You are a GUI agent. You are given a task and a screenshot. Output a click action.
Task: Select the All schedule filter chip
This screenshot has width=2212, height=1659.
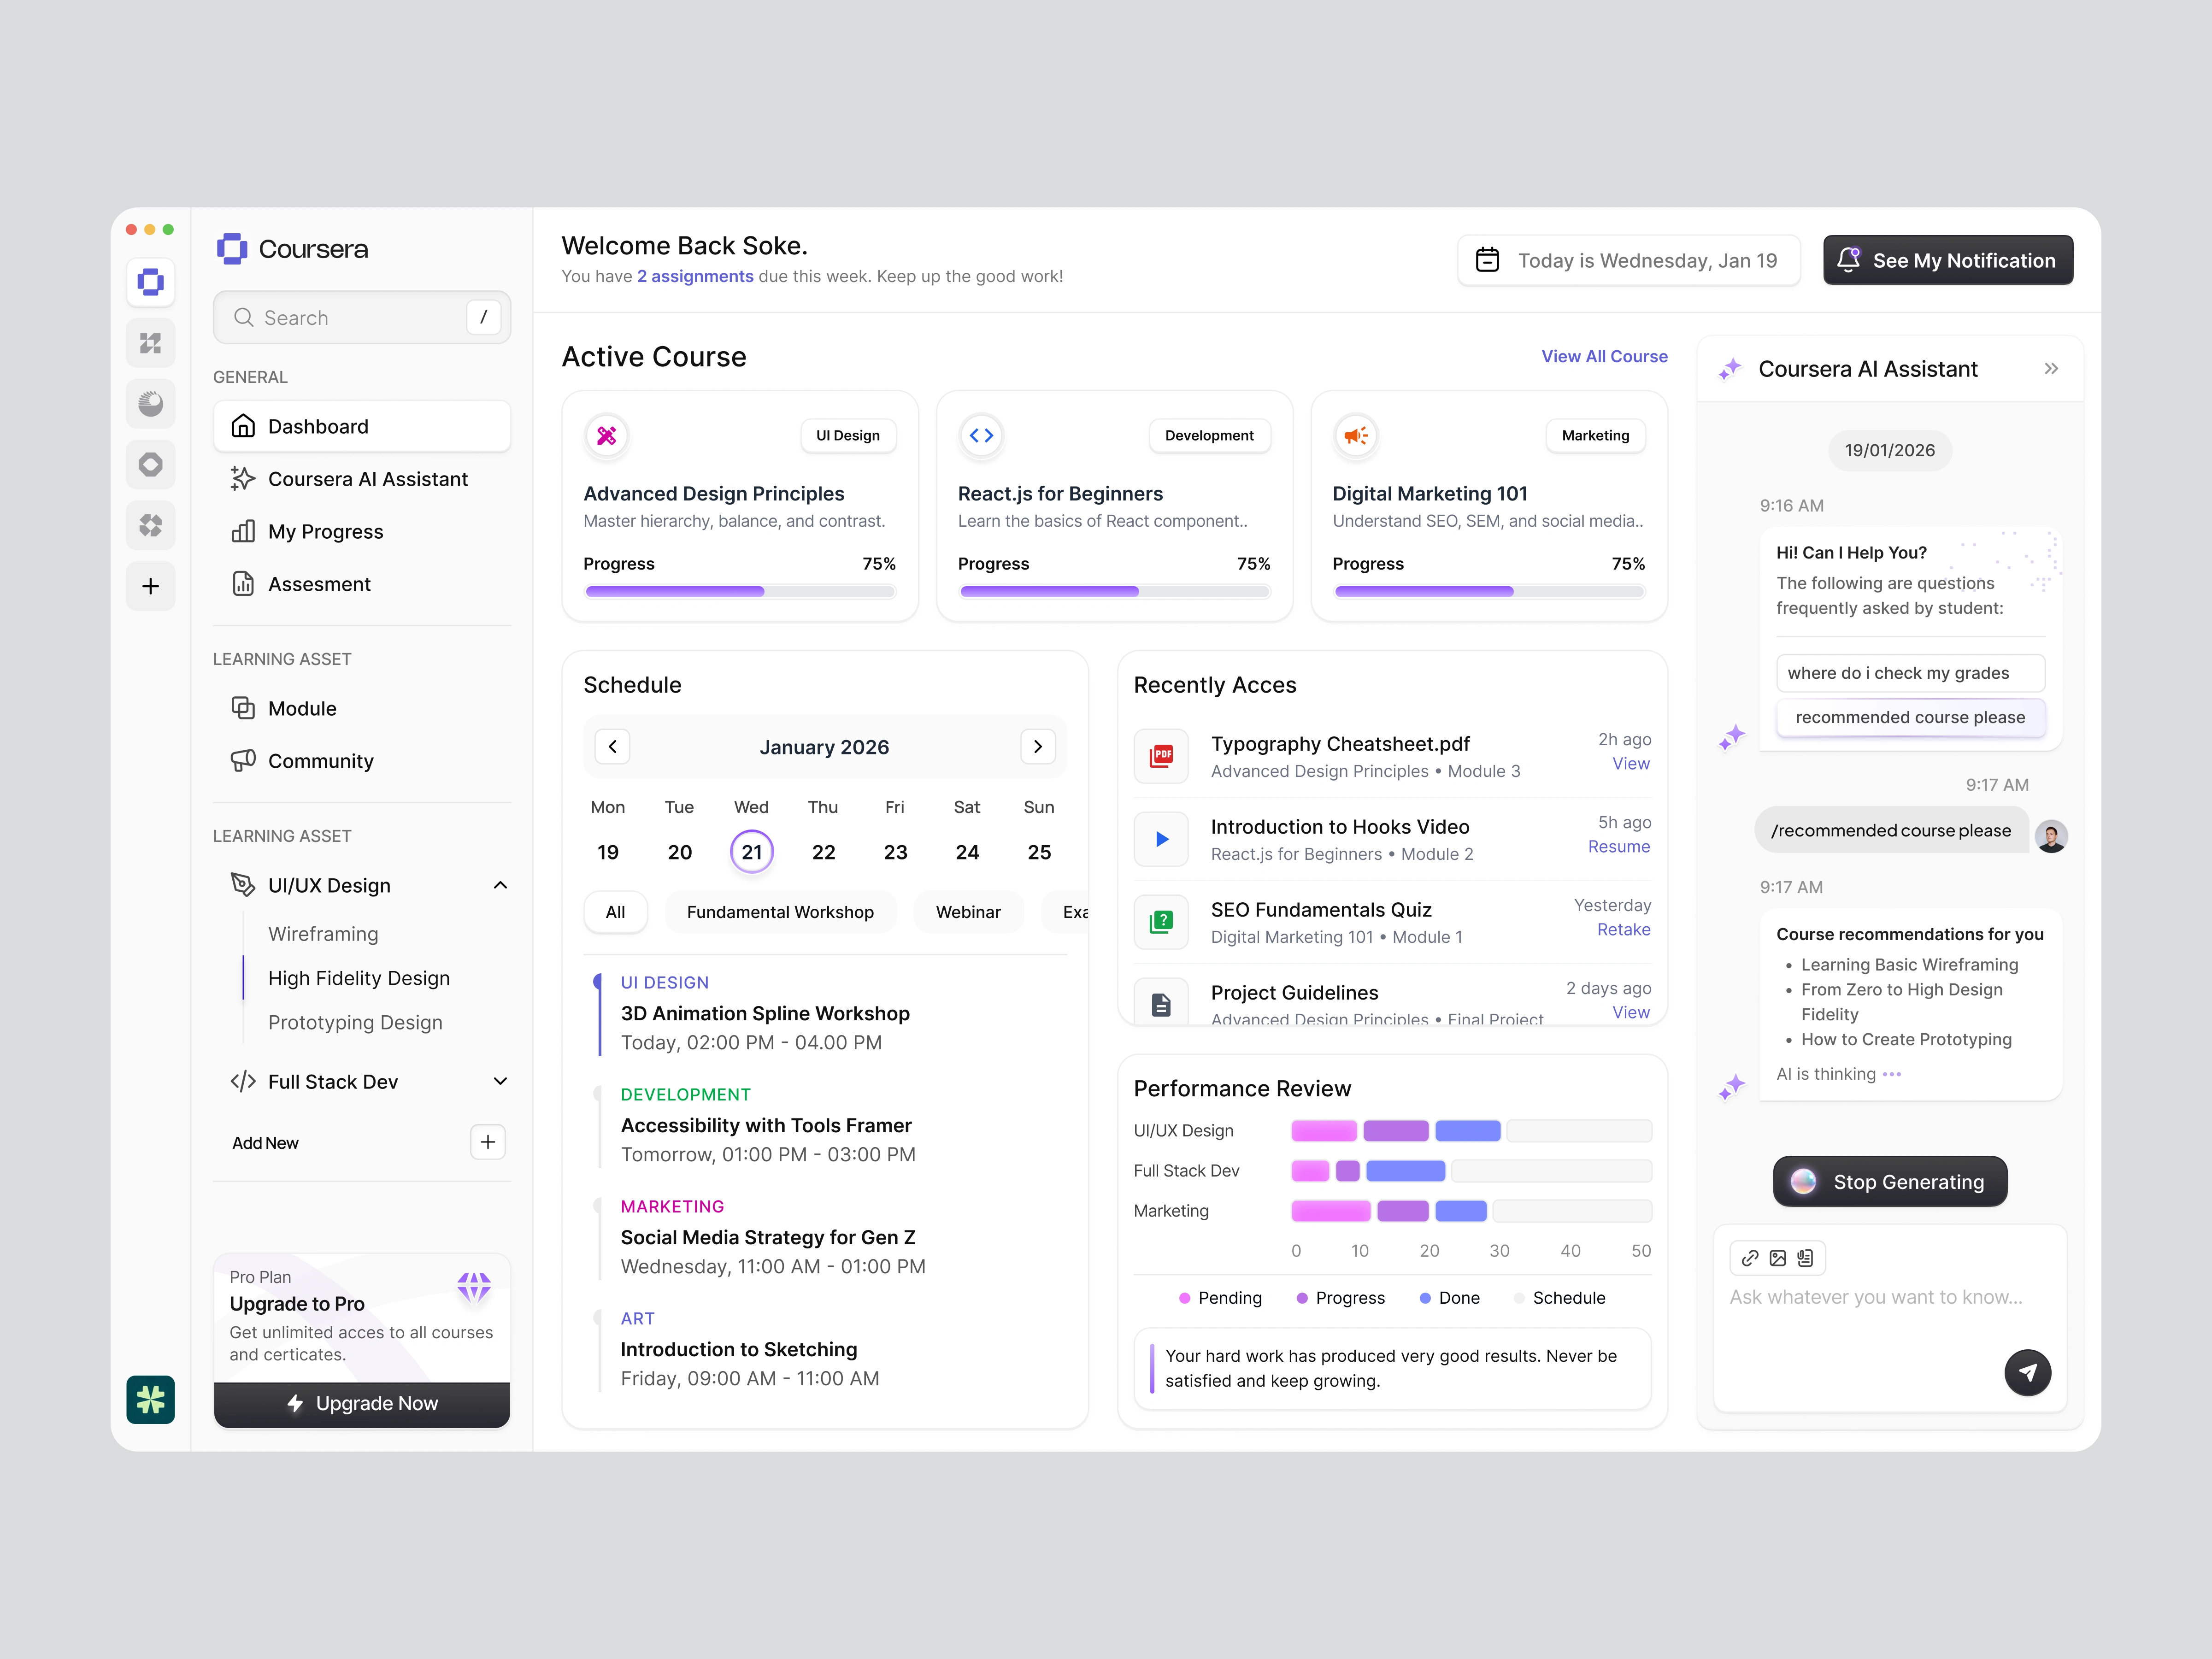click(615, 912)
